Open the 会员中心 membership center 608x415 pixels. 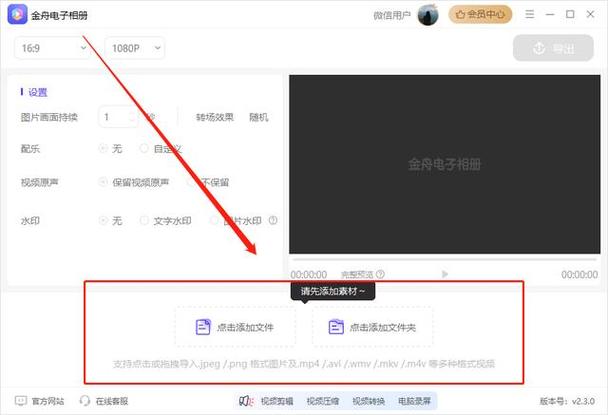pyautogui.click(x=480, y=15)
